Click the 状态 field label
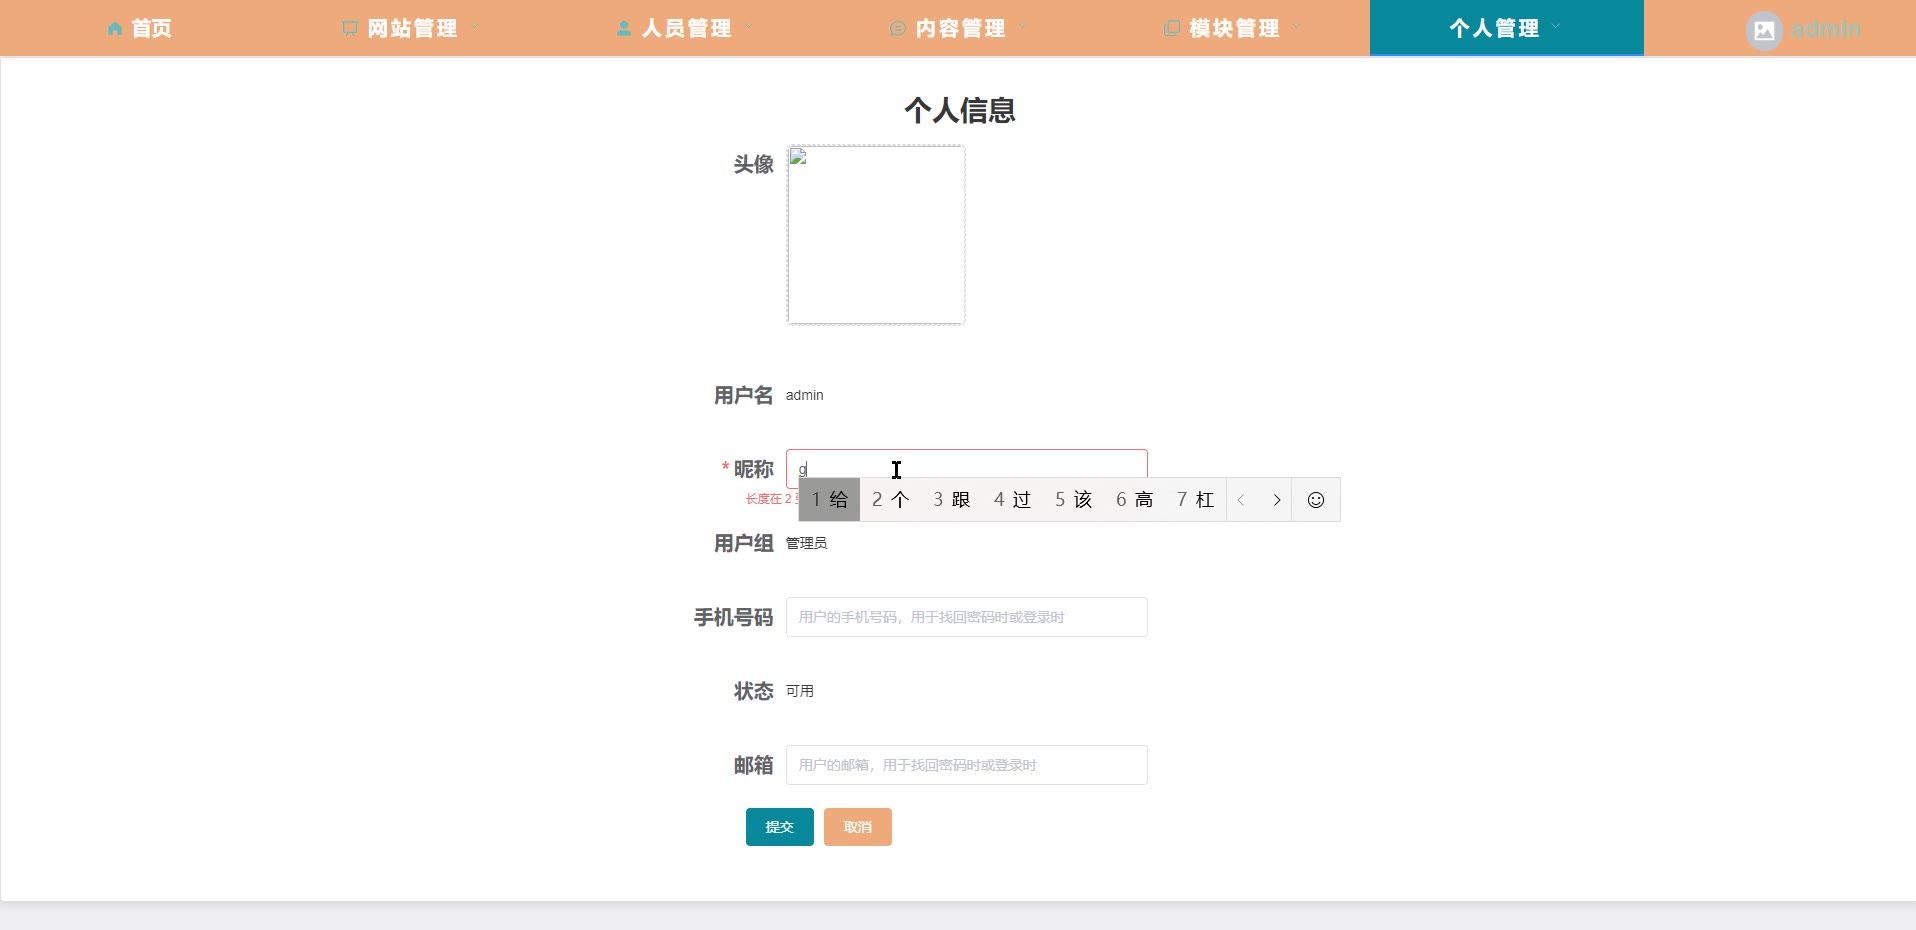 (x=754, y=691)
